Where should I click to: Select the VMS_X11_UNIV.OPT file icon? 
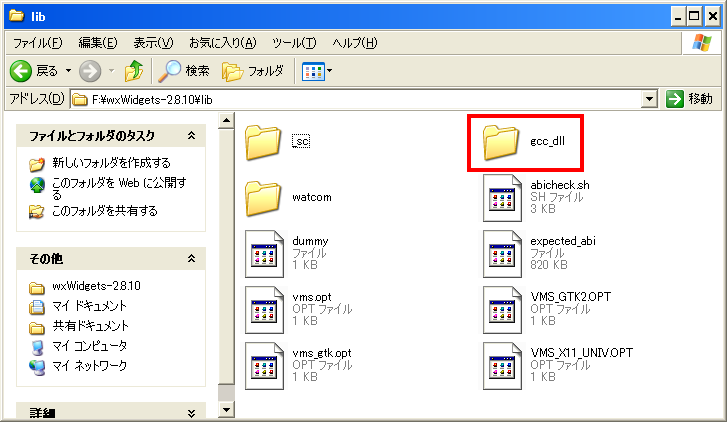pos(502,366)
